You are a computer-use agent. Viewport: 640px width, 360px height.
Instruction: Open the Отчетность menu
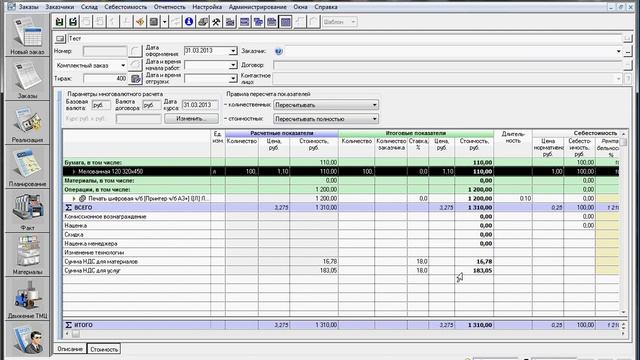click(x=169, y=7)
